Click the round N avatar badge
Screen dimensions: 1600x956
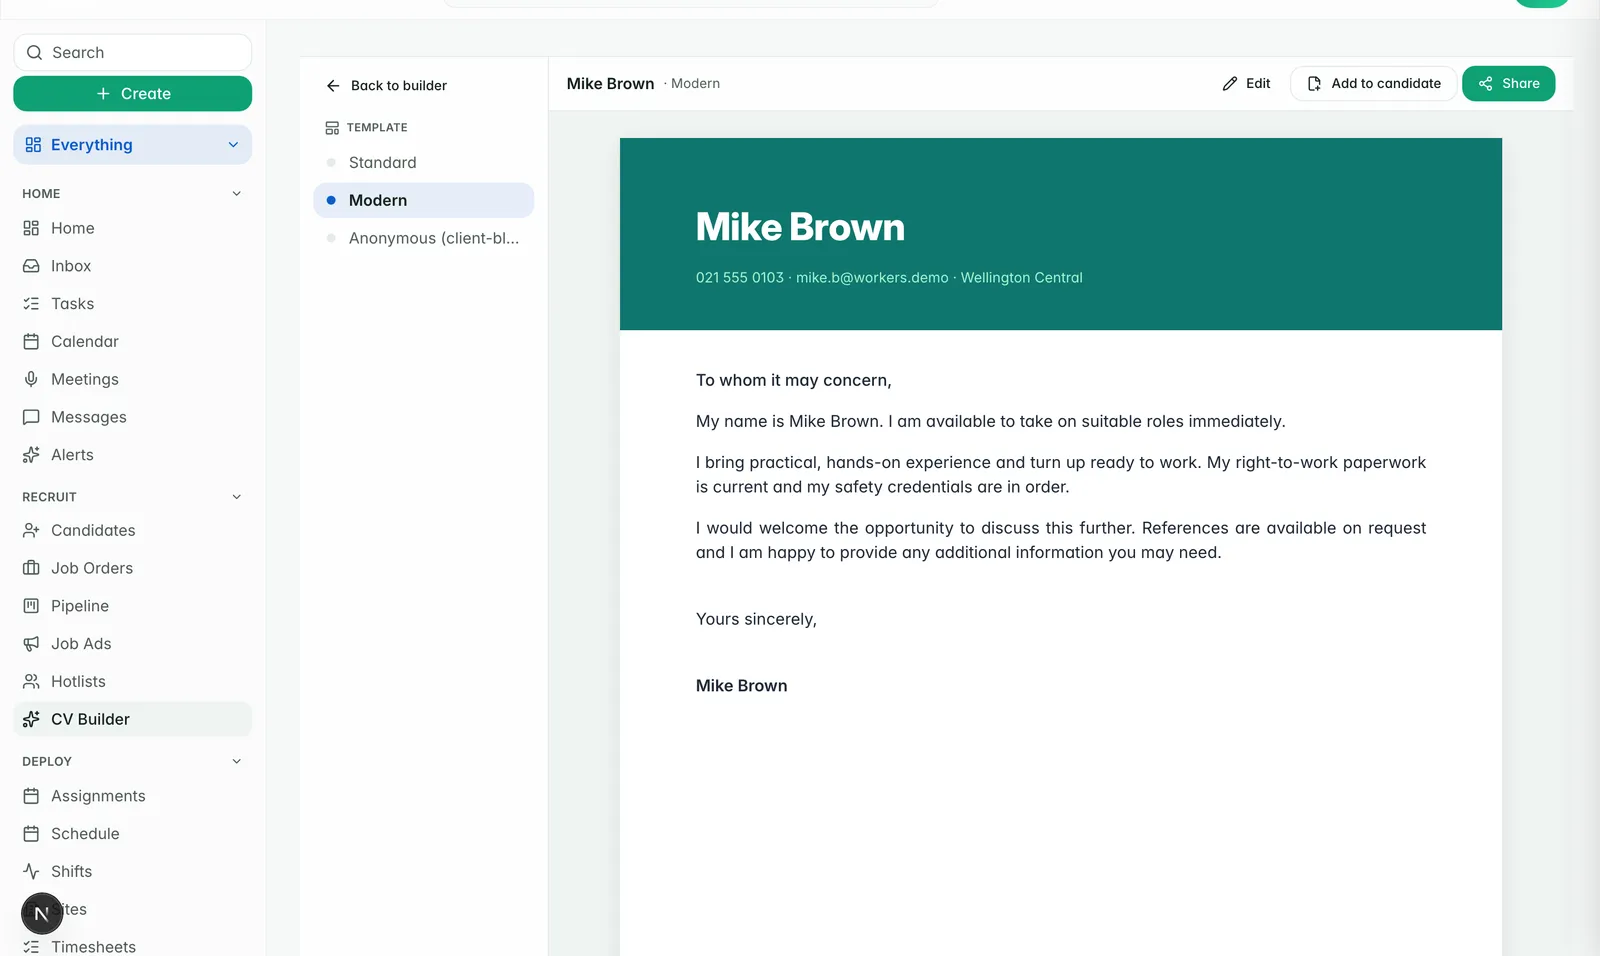42,914
